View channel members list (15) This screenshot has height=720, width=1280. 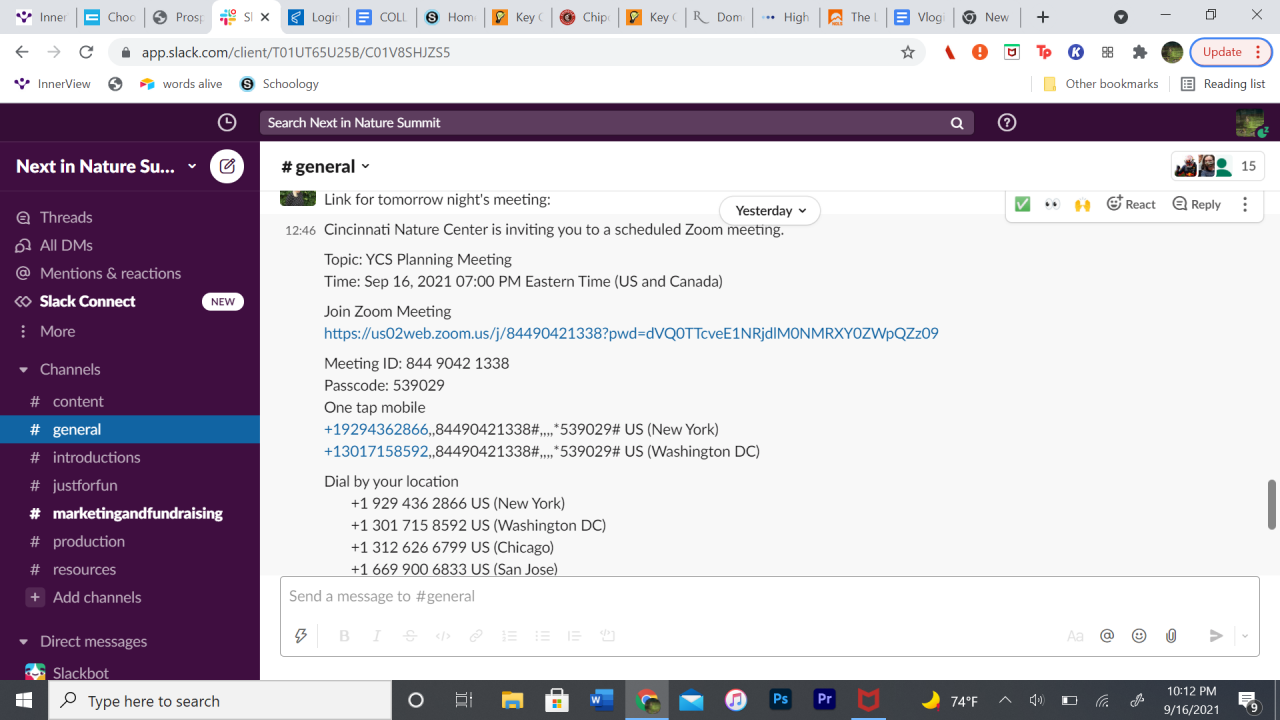pyautogui.click(x=1218, y=166)
